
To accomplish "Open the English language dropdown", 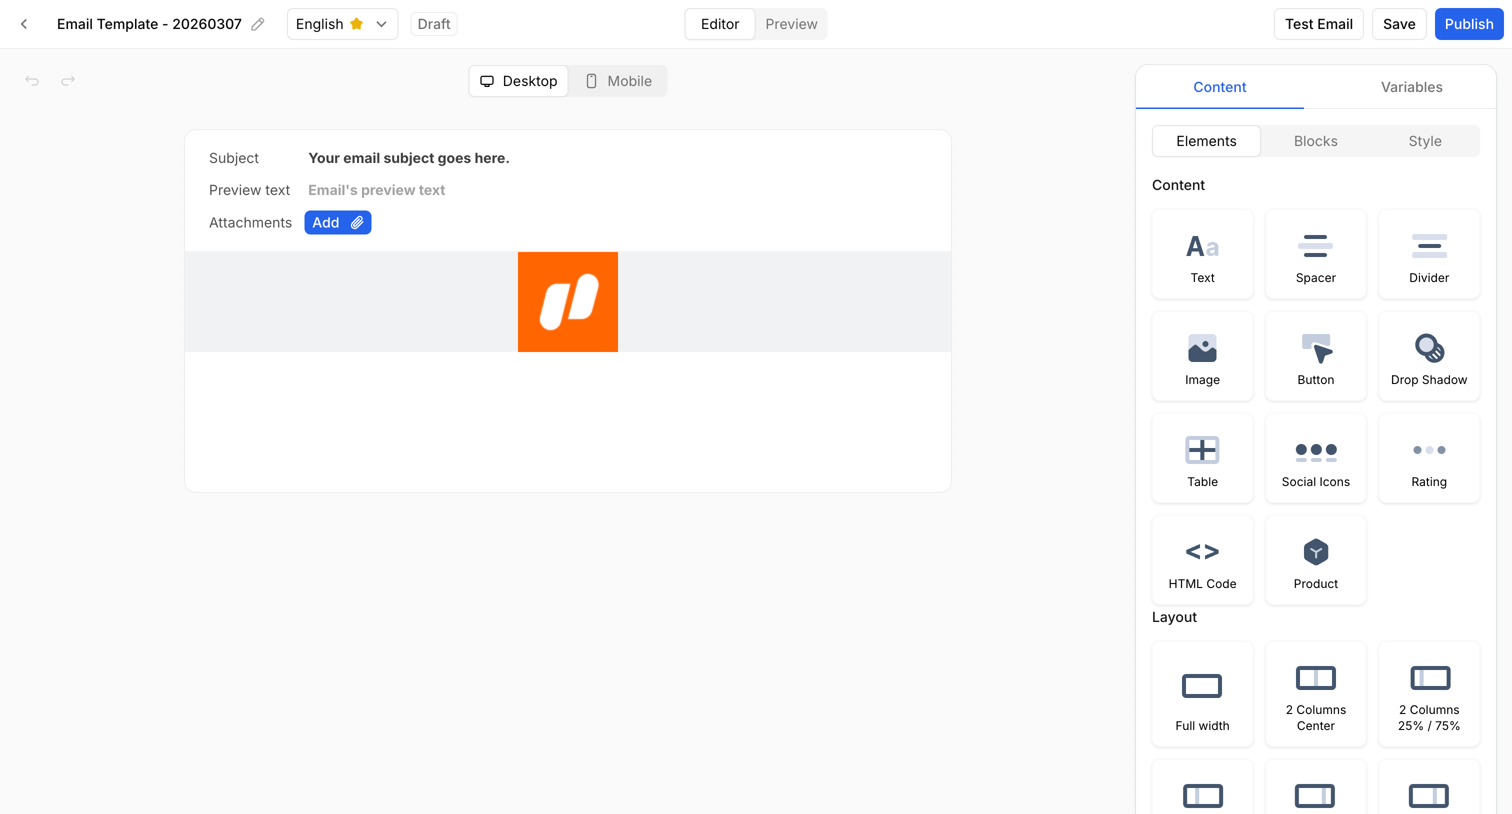I will click(342, 24).
